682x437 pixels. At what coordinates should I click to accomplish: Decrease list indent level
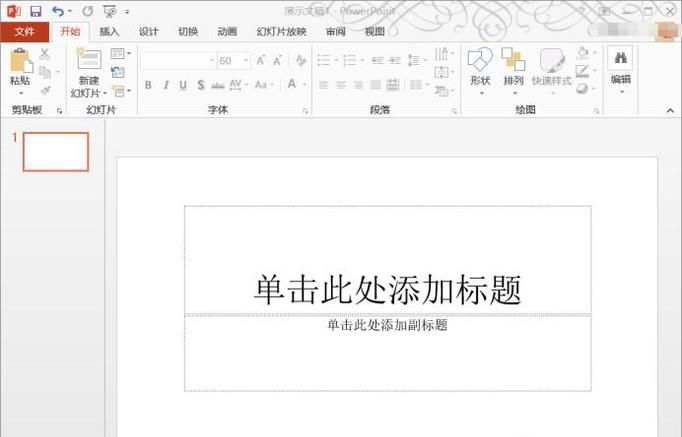click(377, 60)
